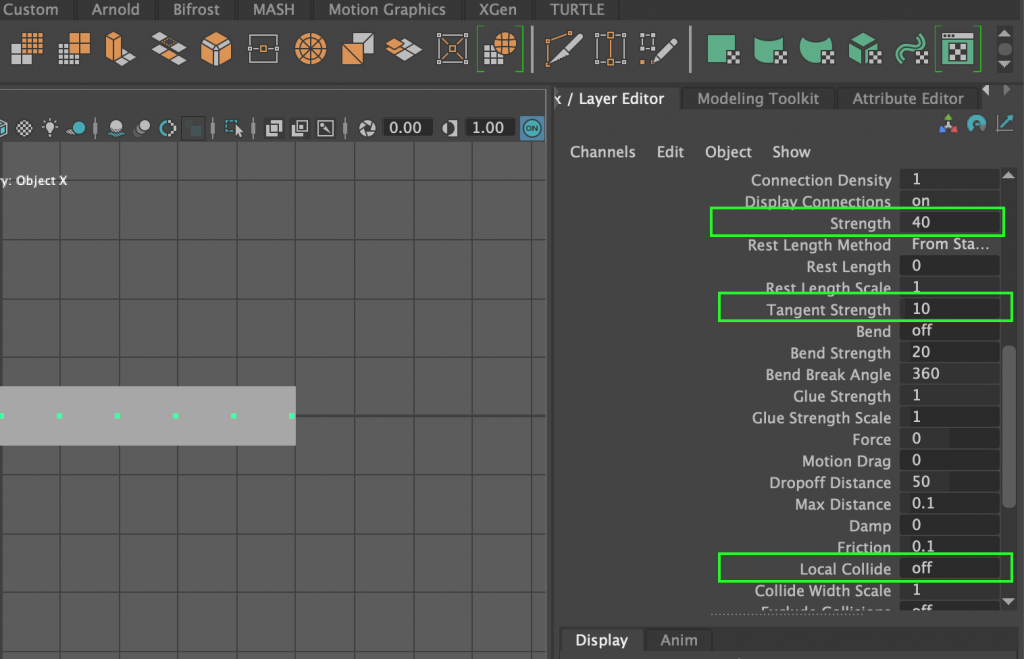Click the viewport exposure 0.00 field
Image resolution: width=1024 pixels, height=659 pixels.
(x=406, y=128)
